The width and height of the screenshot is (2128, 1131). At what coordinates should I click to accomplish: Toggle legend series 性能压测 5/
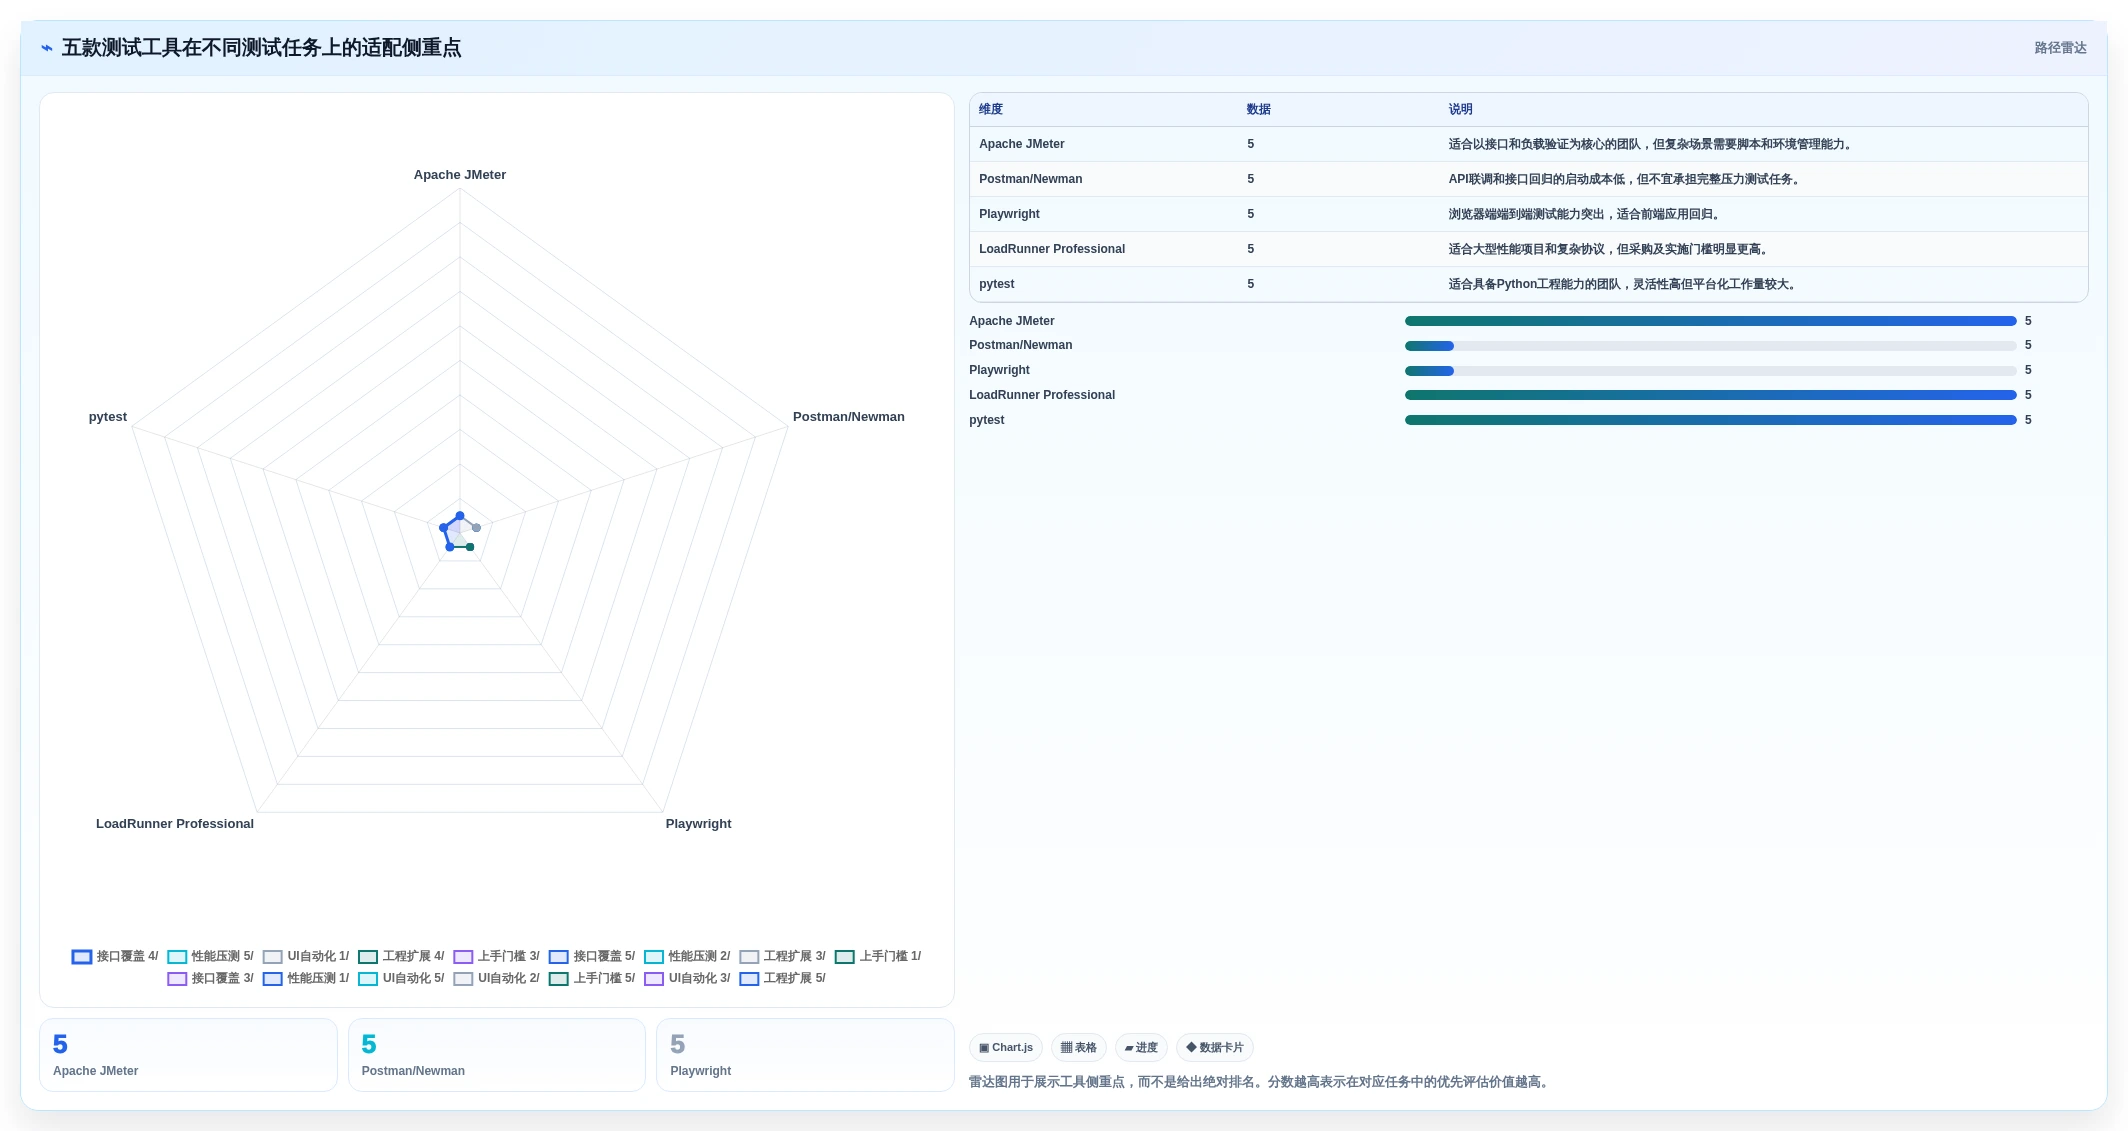tap(210, 956)
